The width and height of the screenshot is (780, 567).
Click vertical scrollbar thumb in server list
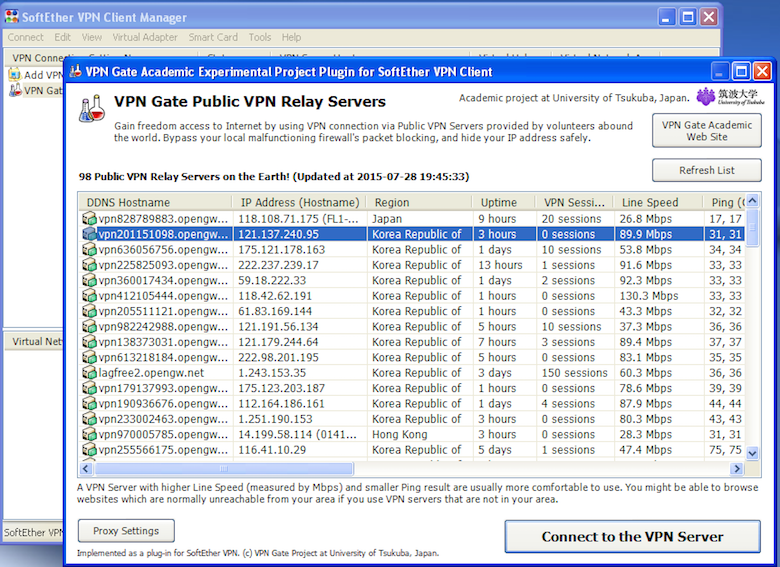753,227
